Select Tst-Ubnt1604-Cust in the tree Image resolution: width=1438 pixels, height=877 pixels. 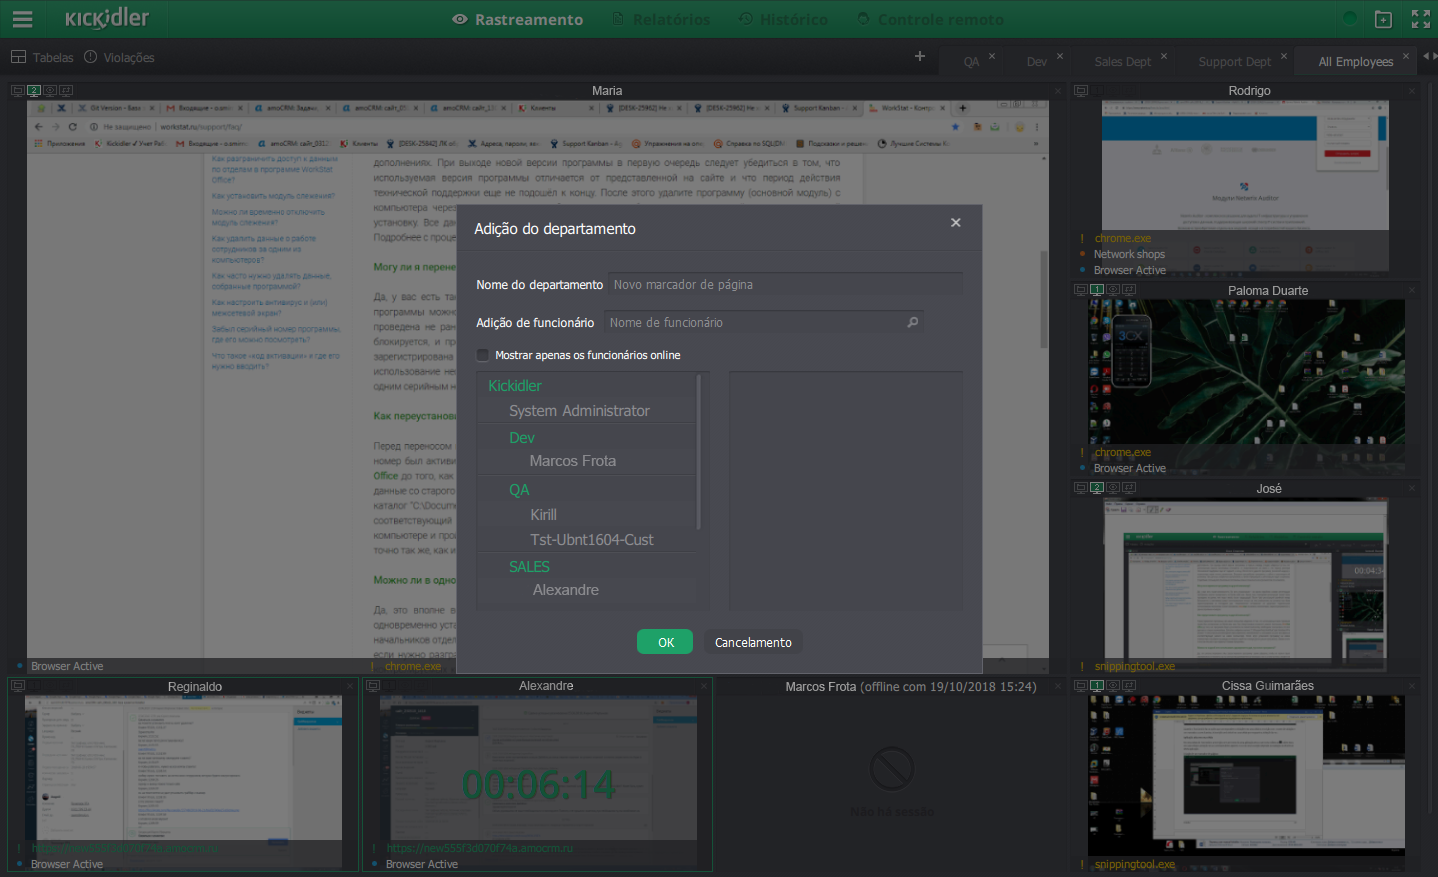click(591, 540)
